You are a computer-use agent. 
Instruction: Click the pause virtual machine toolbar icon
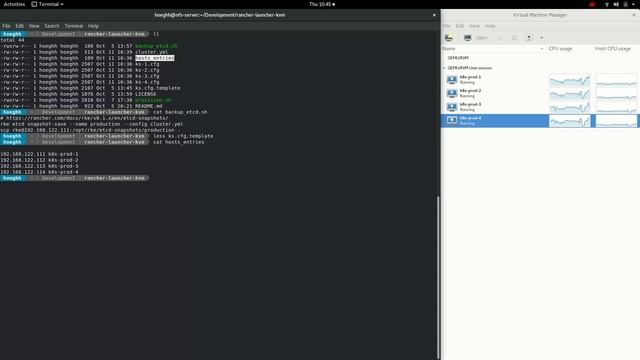[x=514, y=38]
